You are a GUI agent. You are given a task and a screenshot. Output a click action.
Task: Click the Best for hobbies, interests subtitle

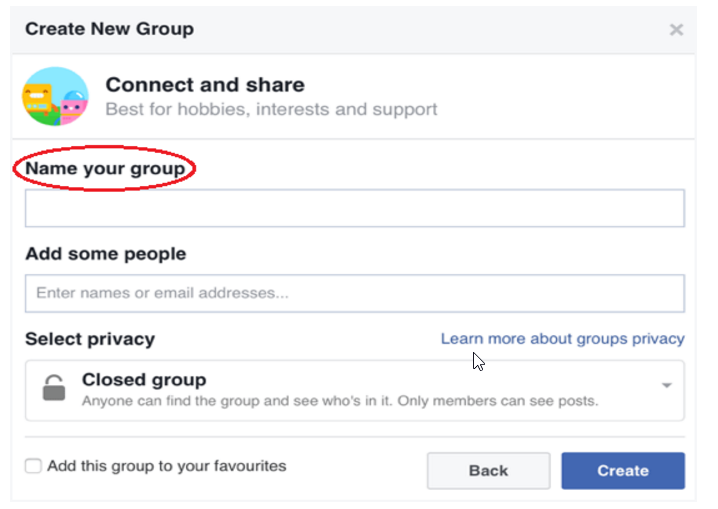click(271, 109)
